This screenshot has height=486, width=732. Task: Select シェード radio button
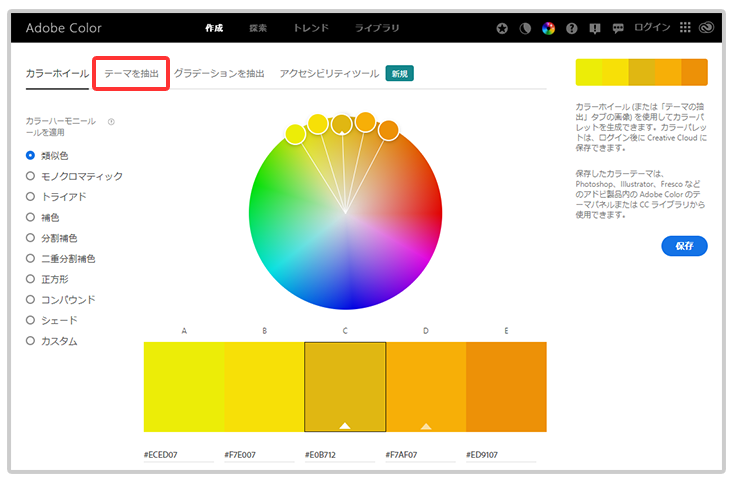pos(30,320)
